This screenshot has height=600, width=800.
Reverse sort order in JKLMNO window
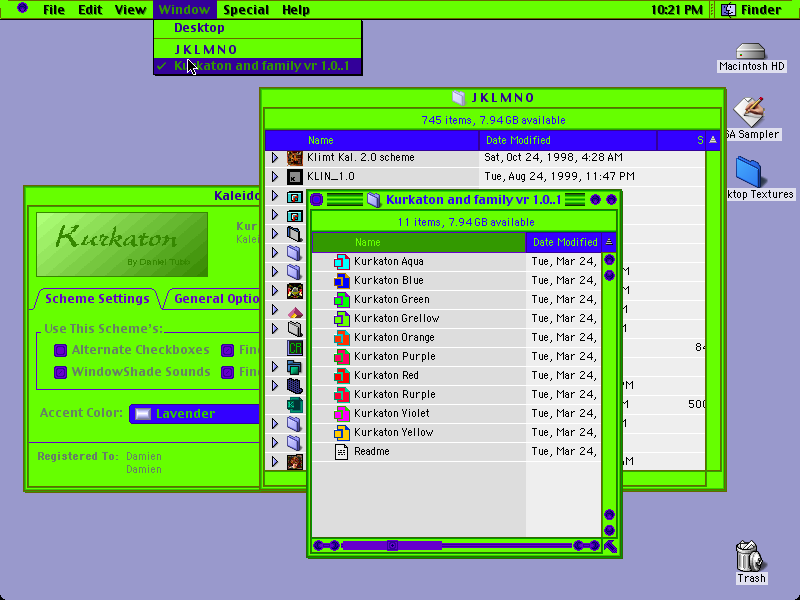713,140
